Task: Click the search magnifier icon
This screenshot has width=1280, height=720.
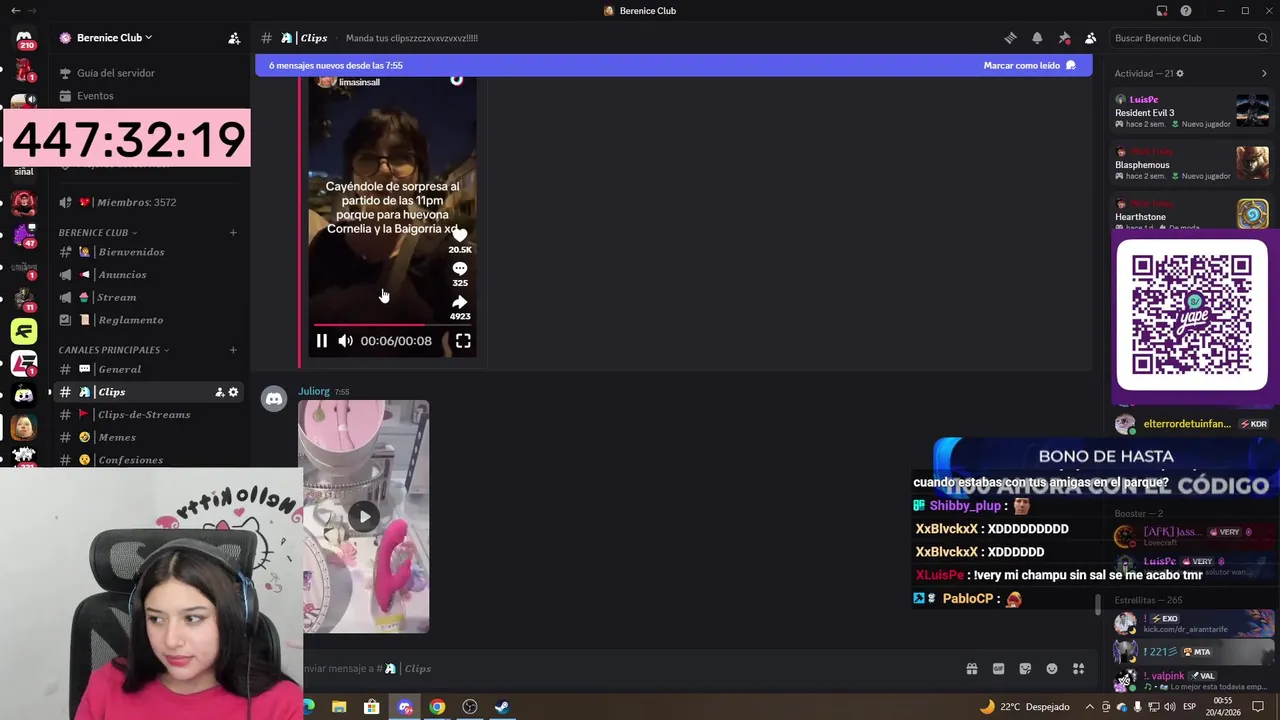Action: tap(1263, 38)
